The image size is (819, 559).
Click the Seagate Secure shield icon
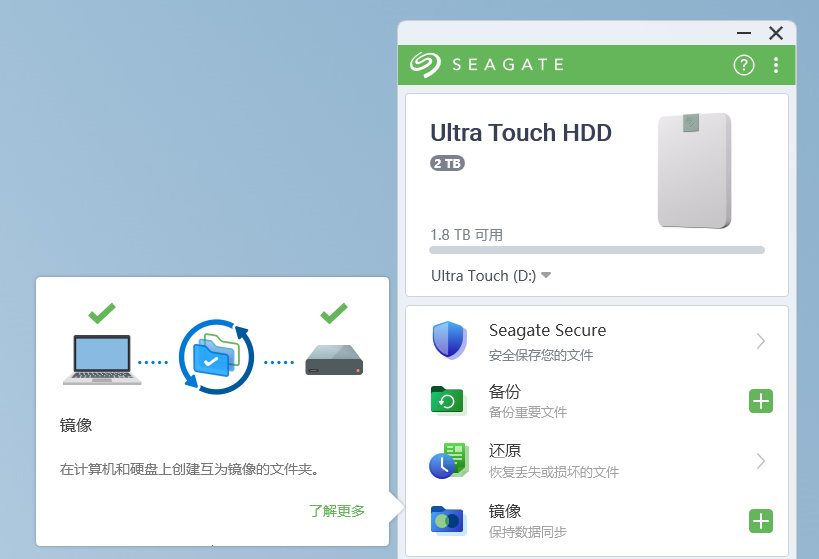tap(449, 340)
